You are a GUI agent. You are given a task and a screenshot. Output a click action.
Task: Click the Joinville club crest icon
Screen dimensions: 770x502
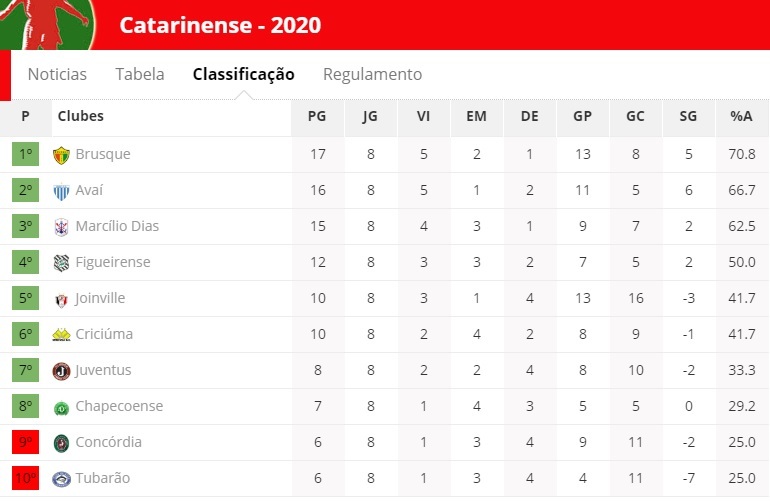61,300
